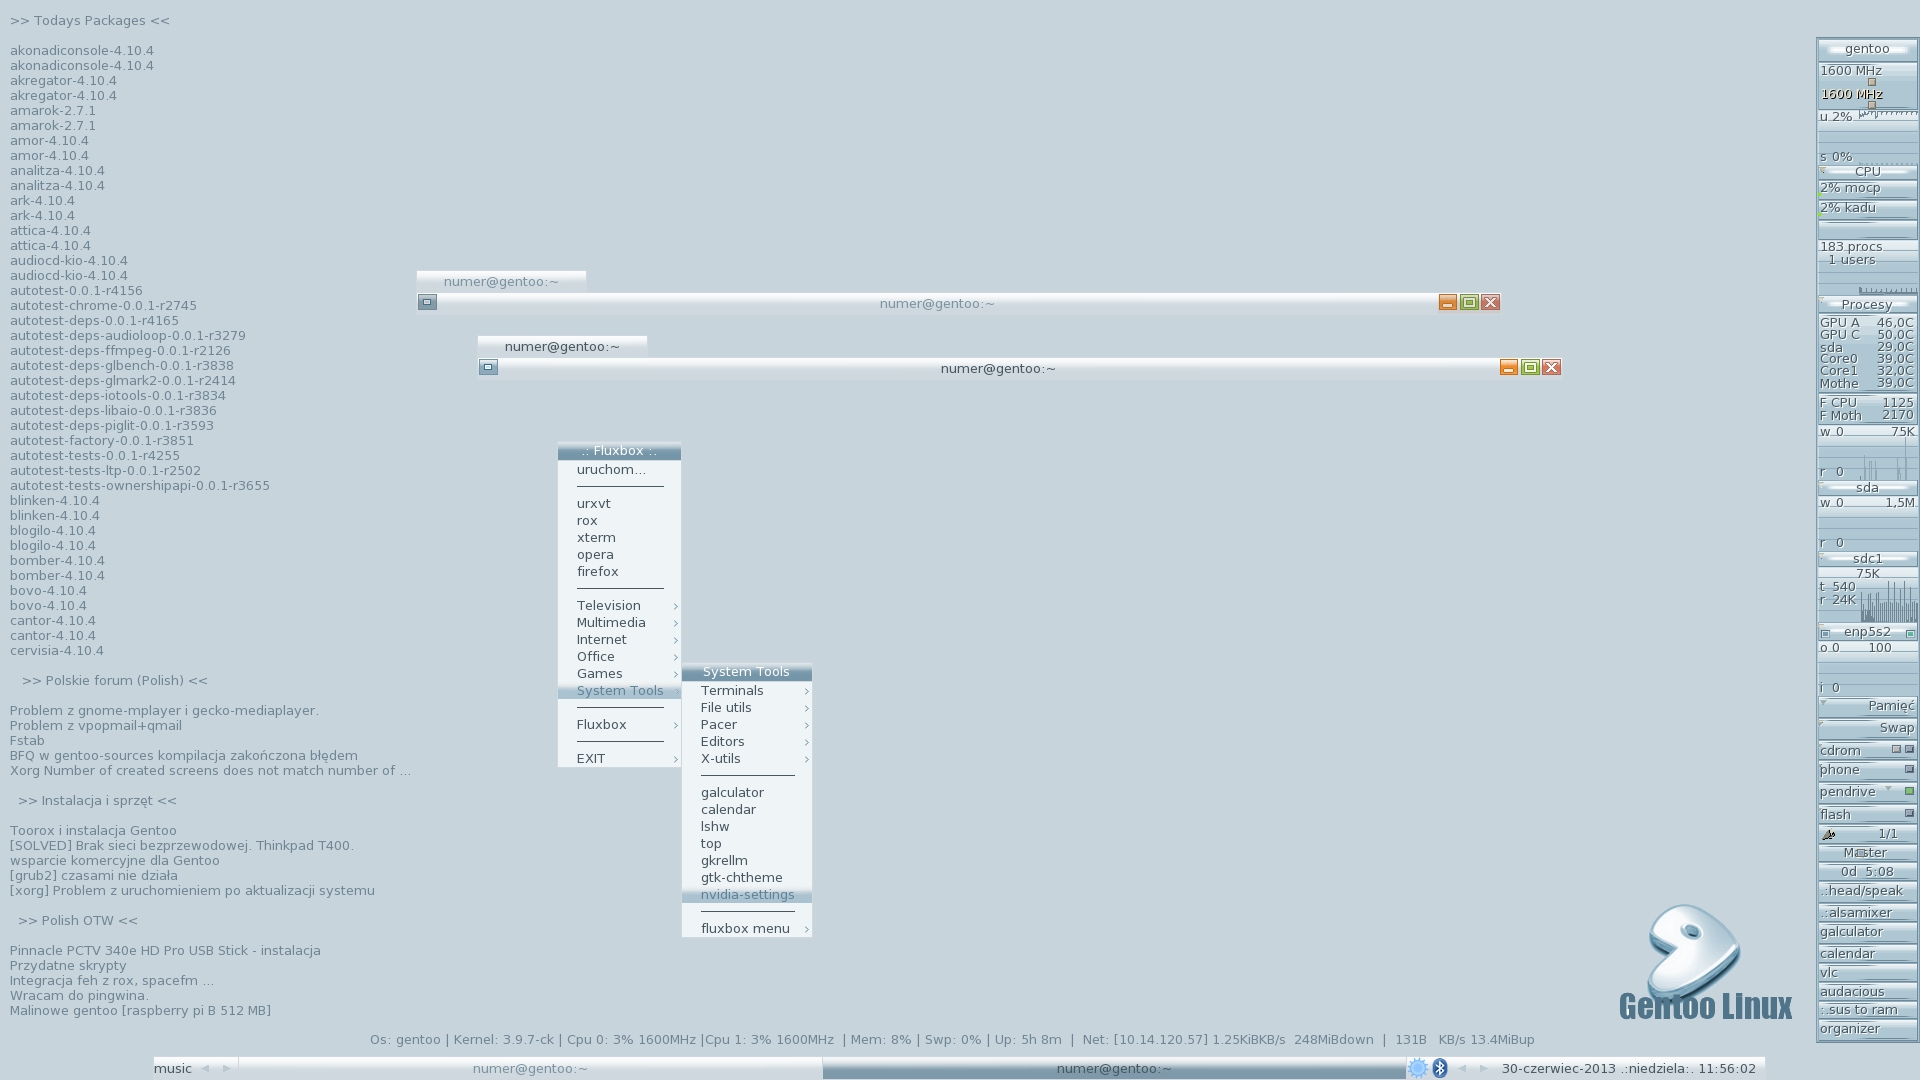This screenshot has width=1920, height=1080.
Task: Toggle cdrom eject button on the left
Action: pyautogui.click(x=1895, y=749)
